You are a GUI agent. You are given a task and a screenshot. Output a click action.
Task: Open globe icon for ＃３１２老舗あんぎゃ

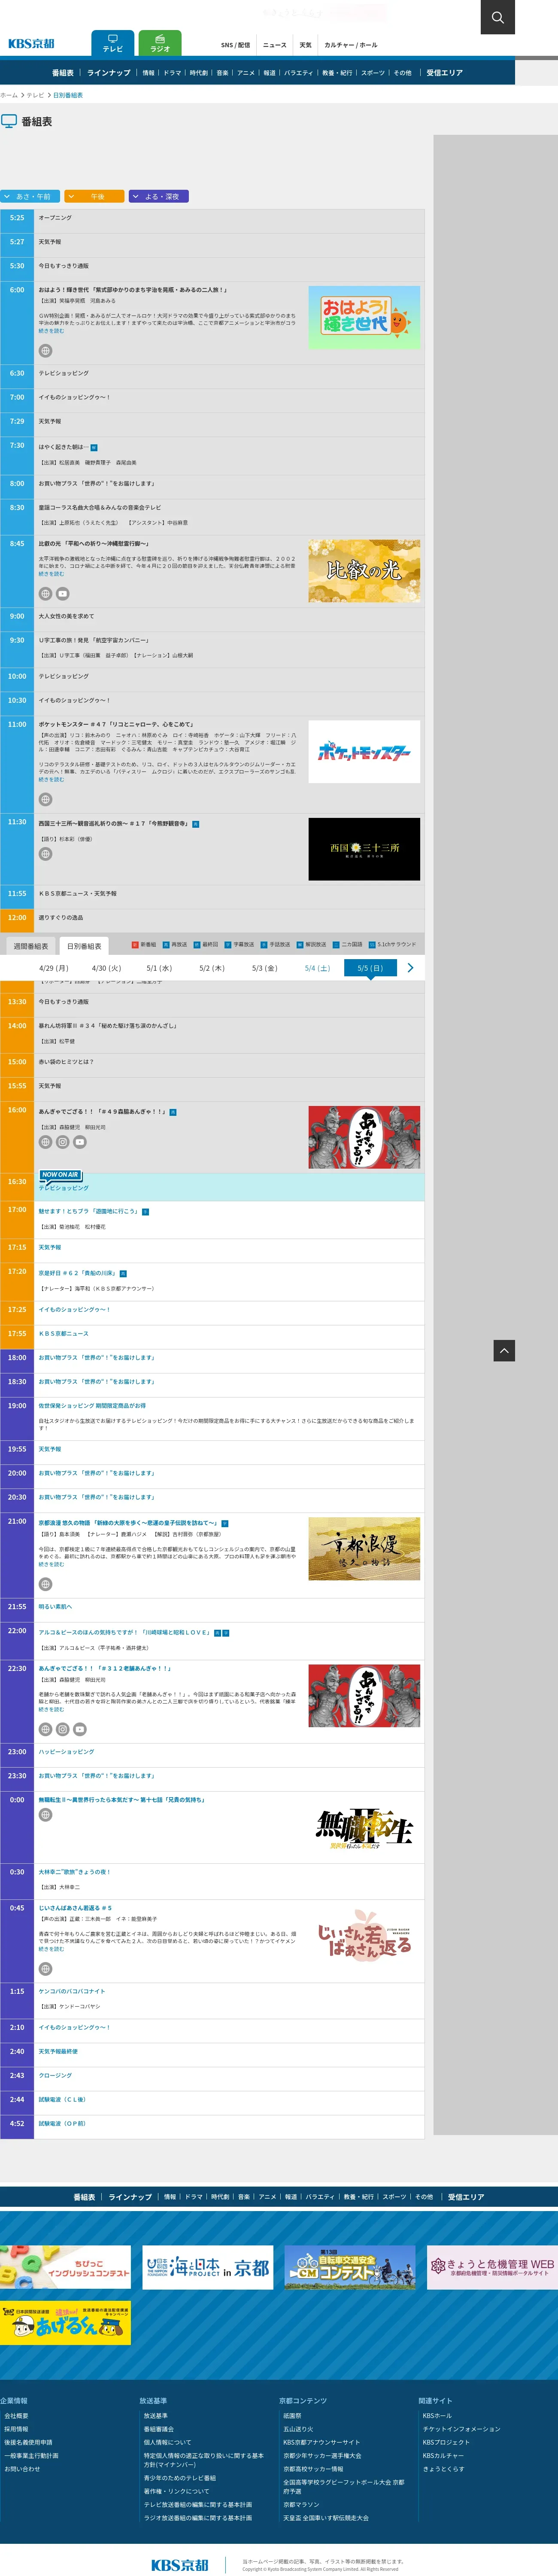click(x=45, y=1729)
